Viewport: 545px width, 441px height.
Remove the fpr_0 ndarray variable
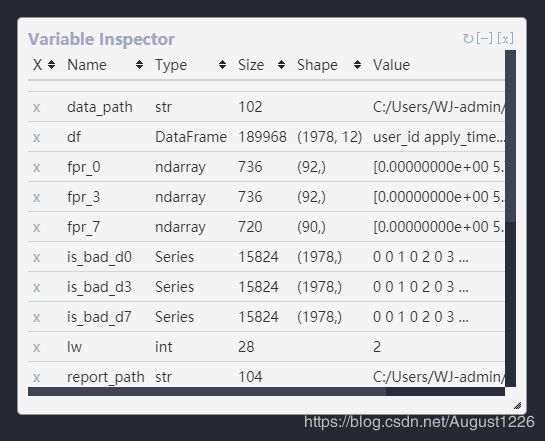coord(36,167)
